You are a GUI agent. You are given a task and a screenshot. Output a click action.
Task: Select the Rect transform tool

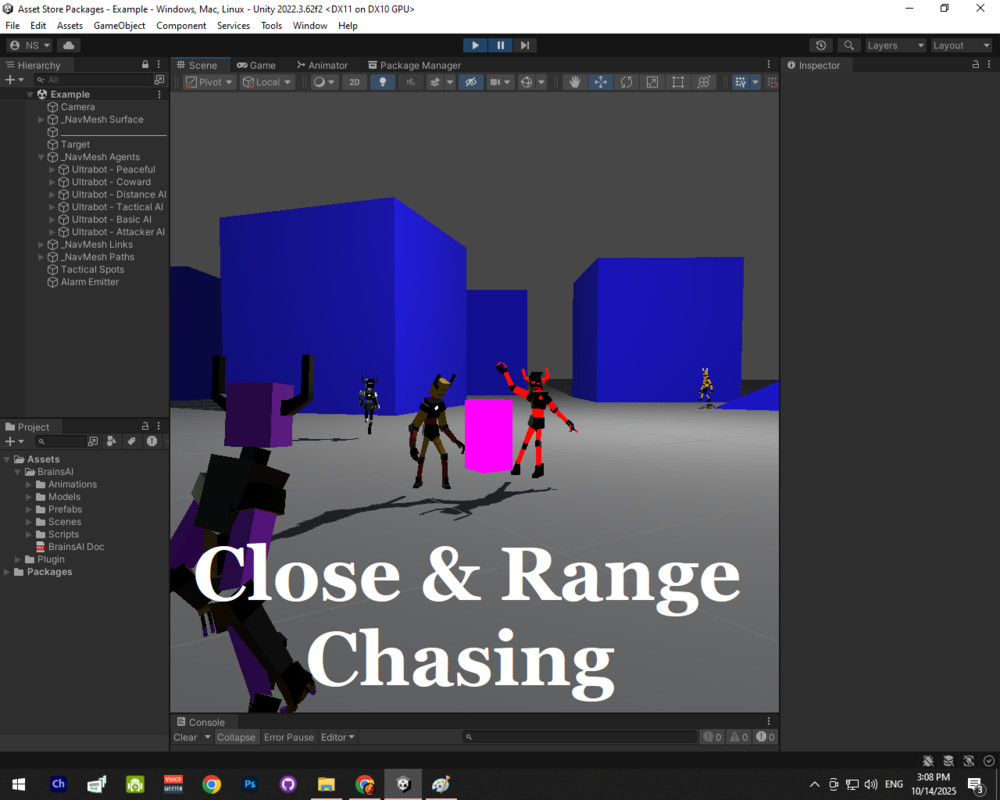[x=678, y=82]
